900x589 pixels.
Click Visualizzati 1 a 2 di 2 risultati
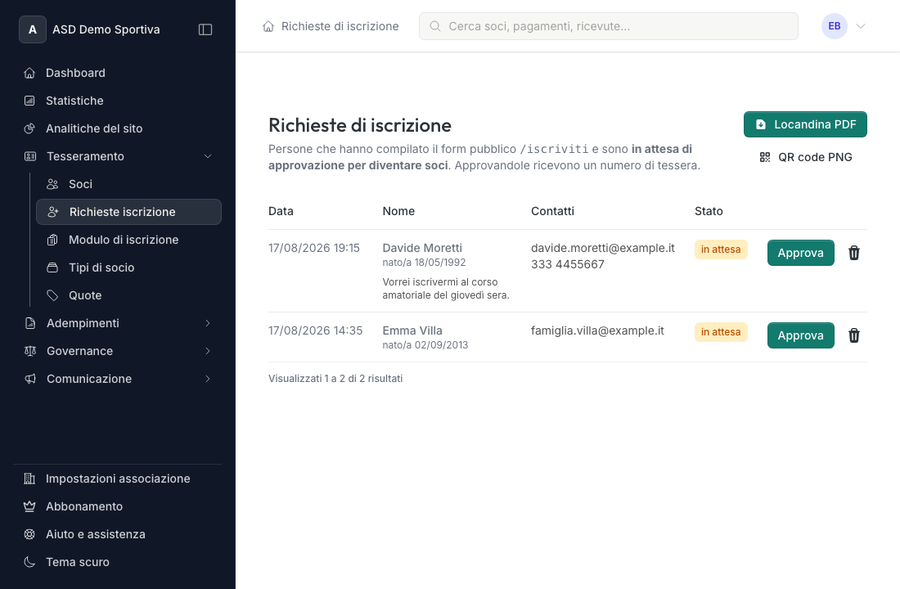335,378
